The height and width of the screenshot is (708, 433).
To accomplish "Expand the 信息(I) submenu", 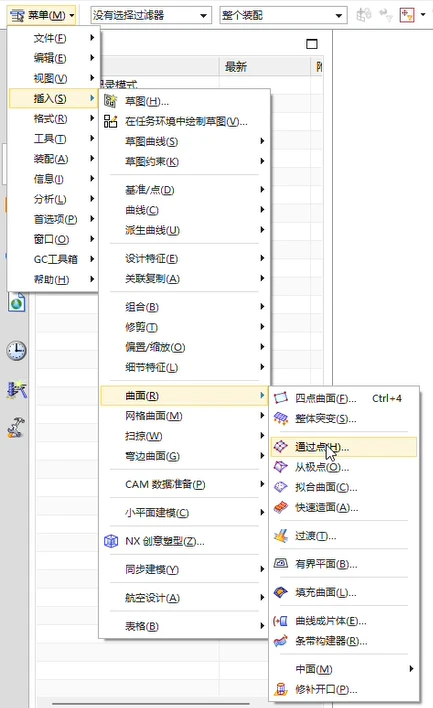I will click(54, 179).
